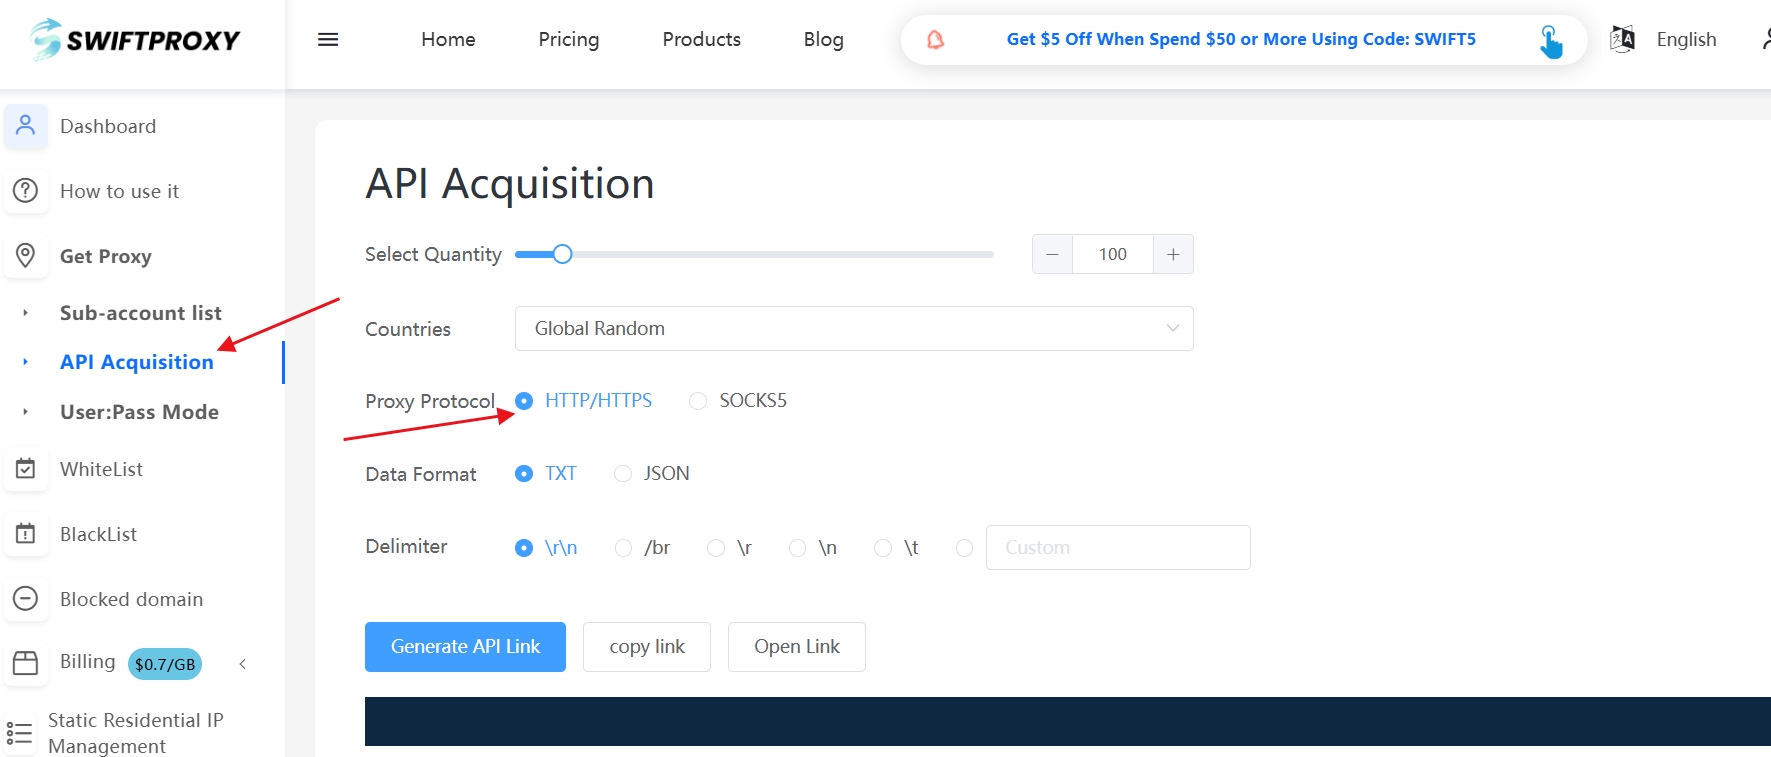This screenshot has height=757, width=1771.
Task: Choose JSON data format
Action: click(x=623, y=474)
